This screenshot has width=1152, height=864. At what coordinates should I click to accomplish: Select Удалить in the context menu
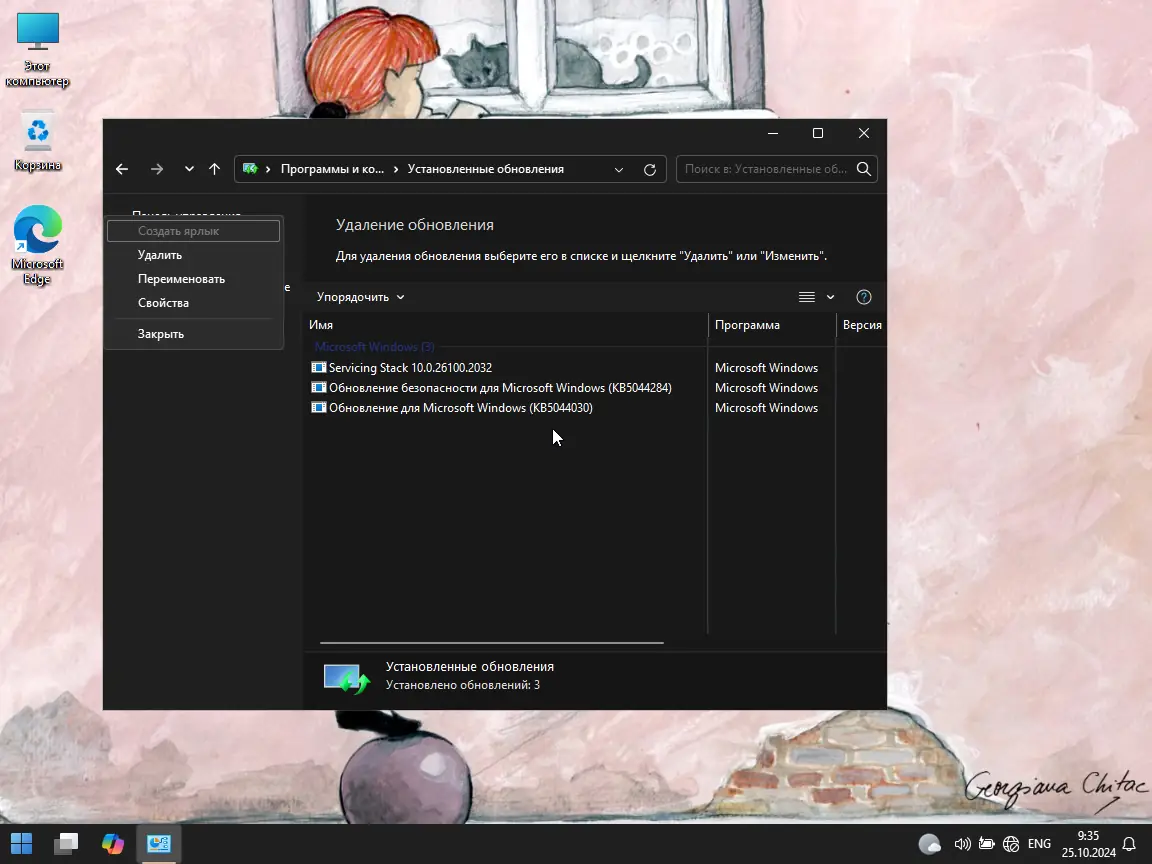coord(159,254)
